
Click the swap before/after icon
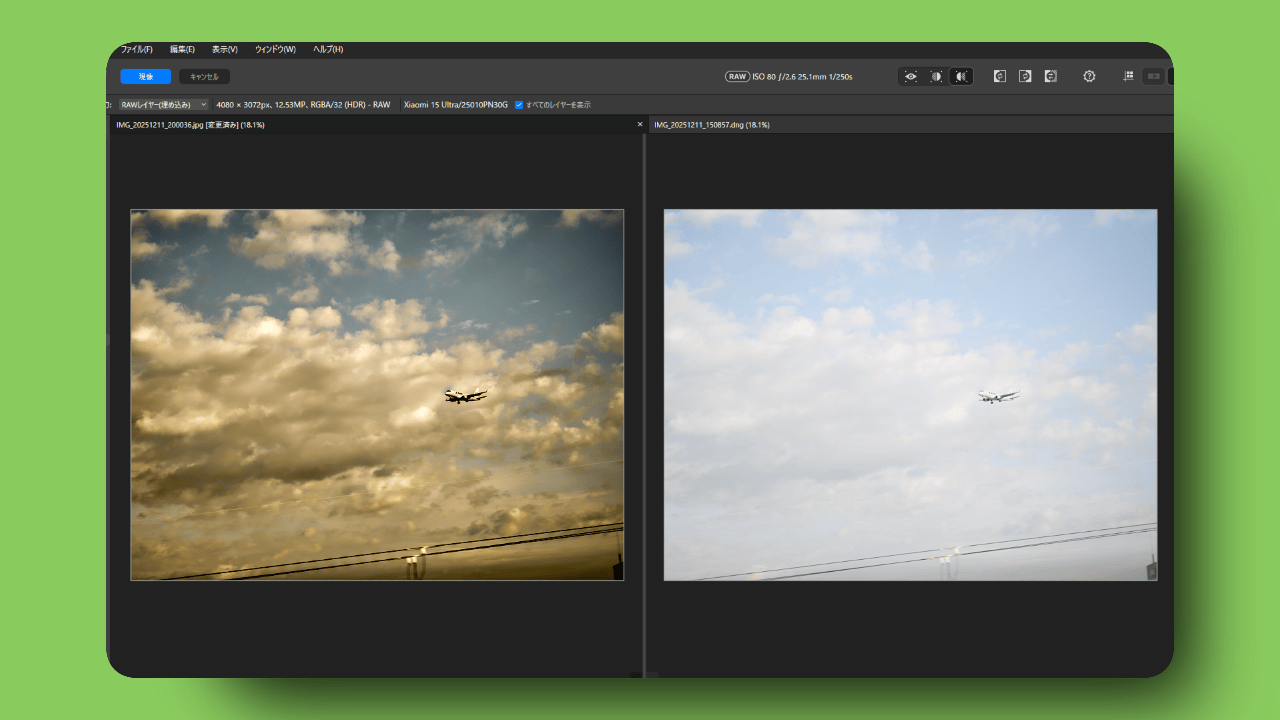(x=1050, y=76)
